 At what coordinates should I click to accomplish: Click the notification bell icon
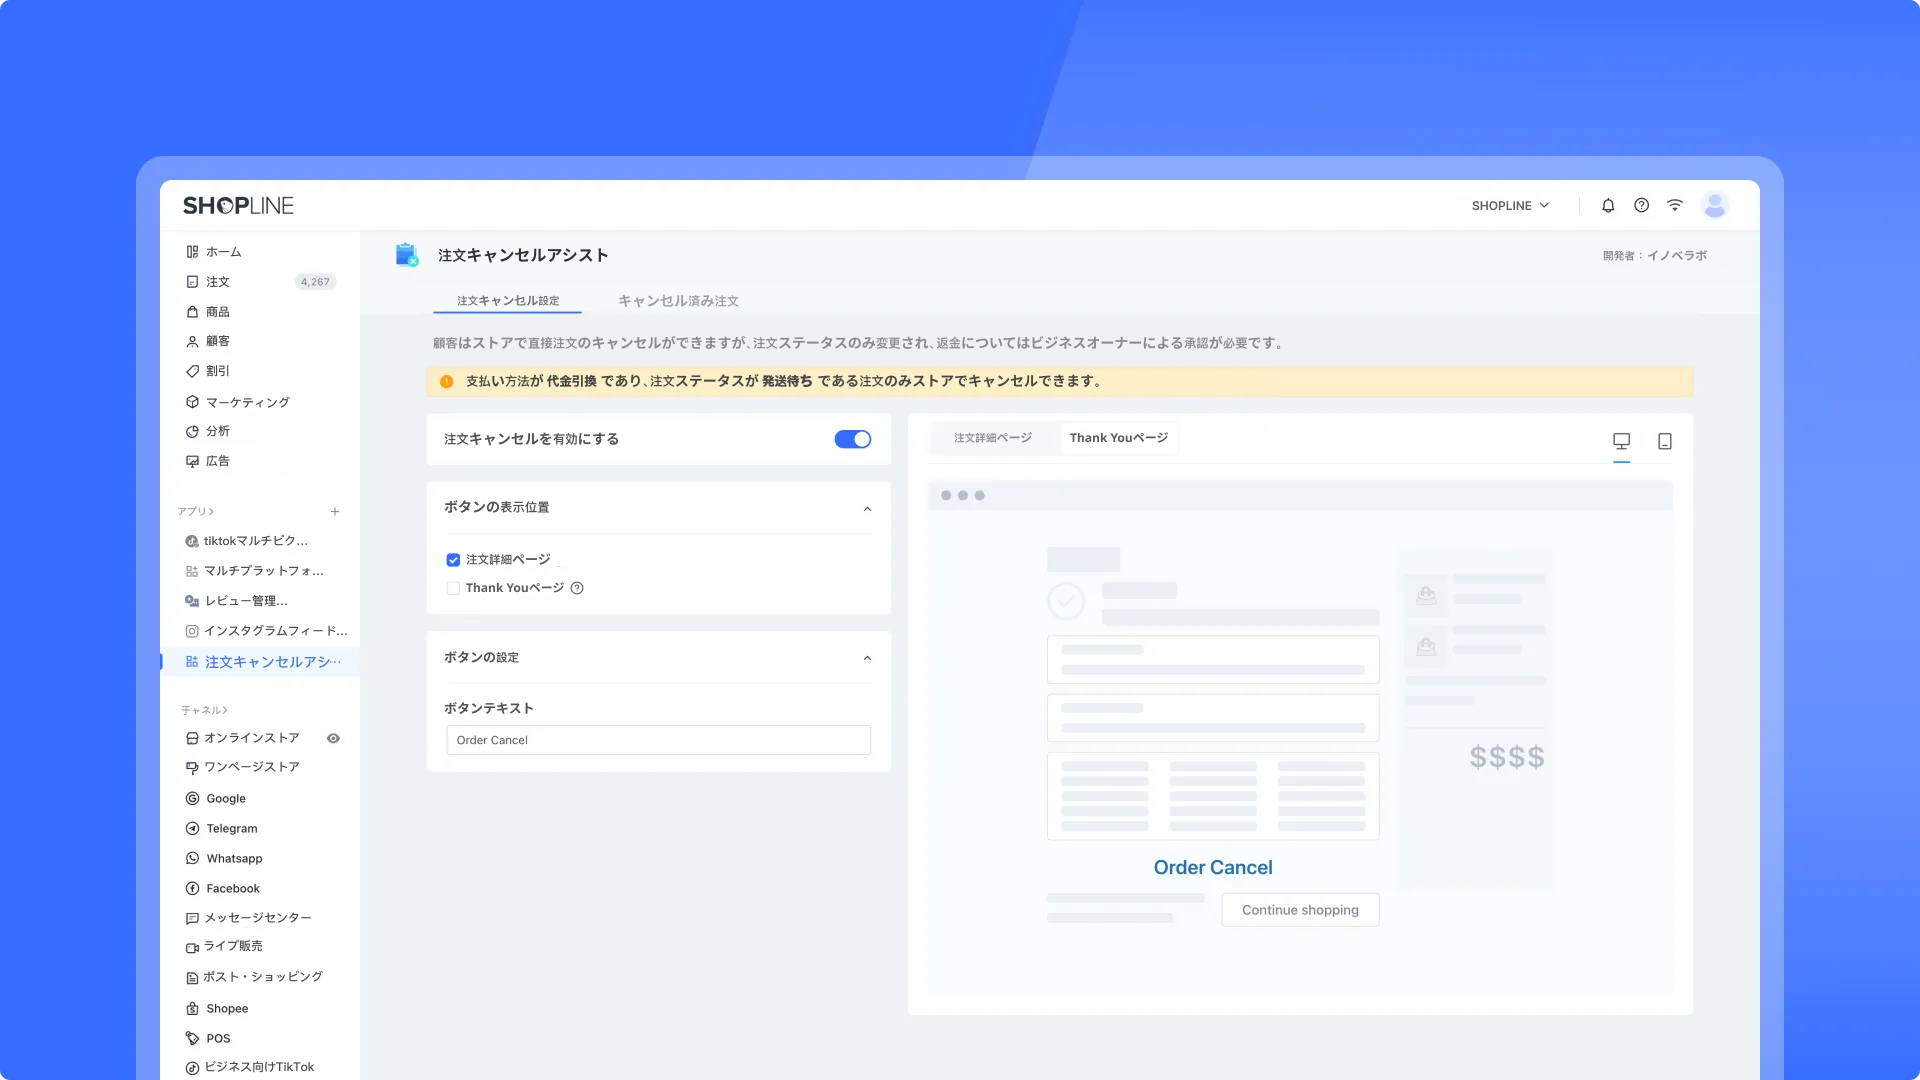point(1608,206)
